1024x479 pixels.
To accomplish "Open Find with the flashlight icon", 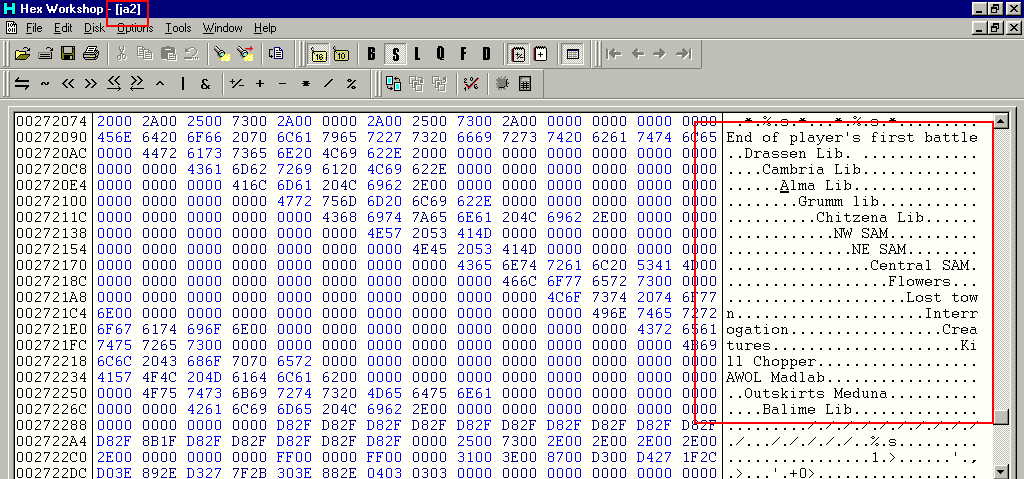I will (x=222, y=54).
